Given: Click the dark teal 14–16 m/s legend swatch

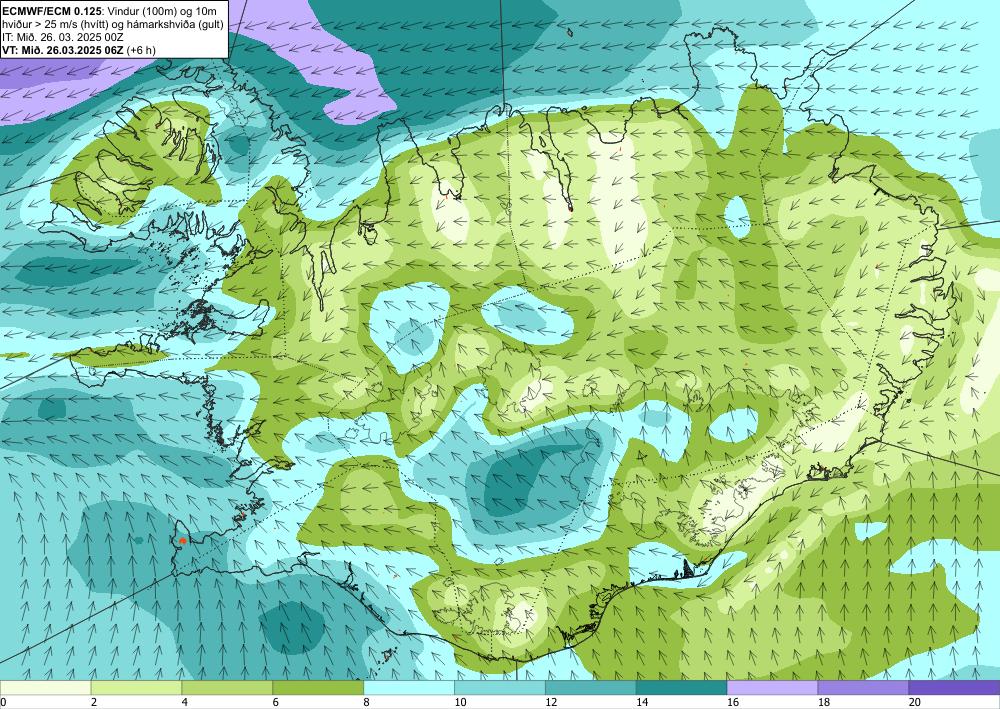Looking at the screenshot, I should 681,688.
